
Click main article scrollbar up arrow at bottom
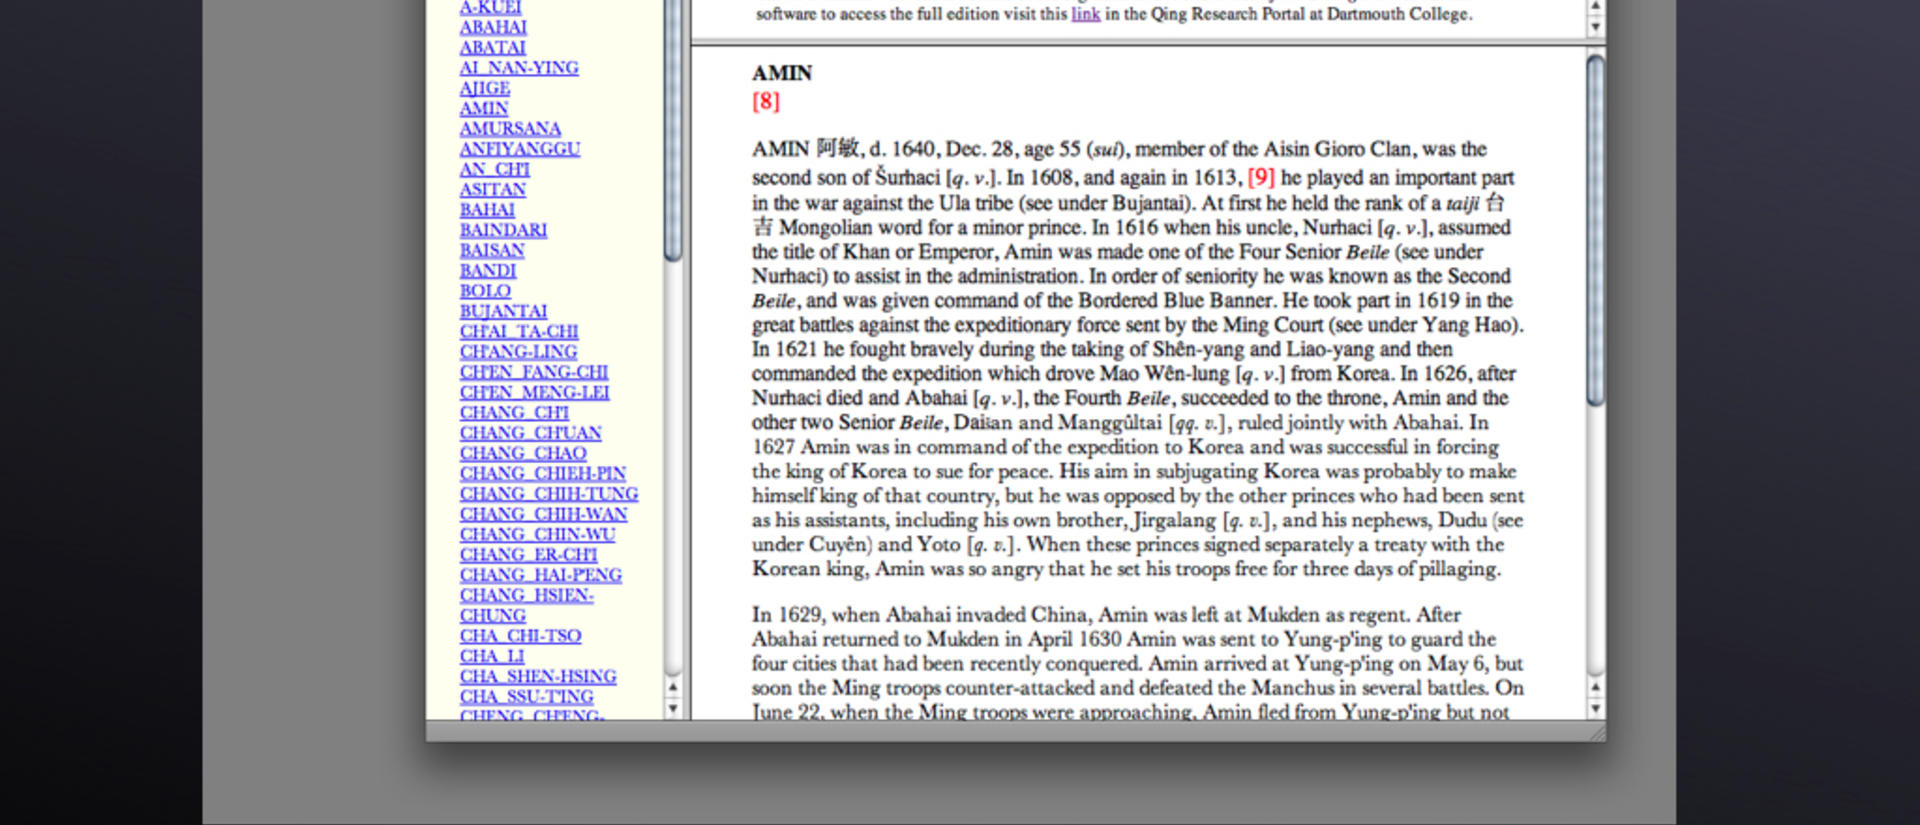pyautogui.click(x=1595, y=687)
